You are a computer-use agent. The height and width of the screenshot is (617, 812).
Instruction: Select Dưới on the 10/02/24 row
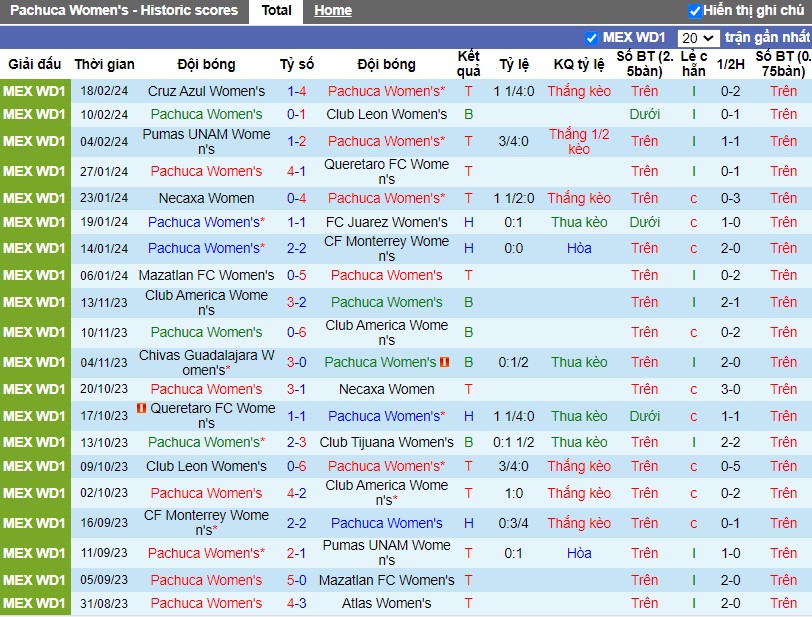645,114
